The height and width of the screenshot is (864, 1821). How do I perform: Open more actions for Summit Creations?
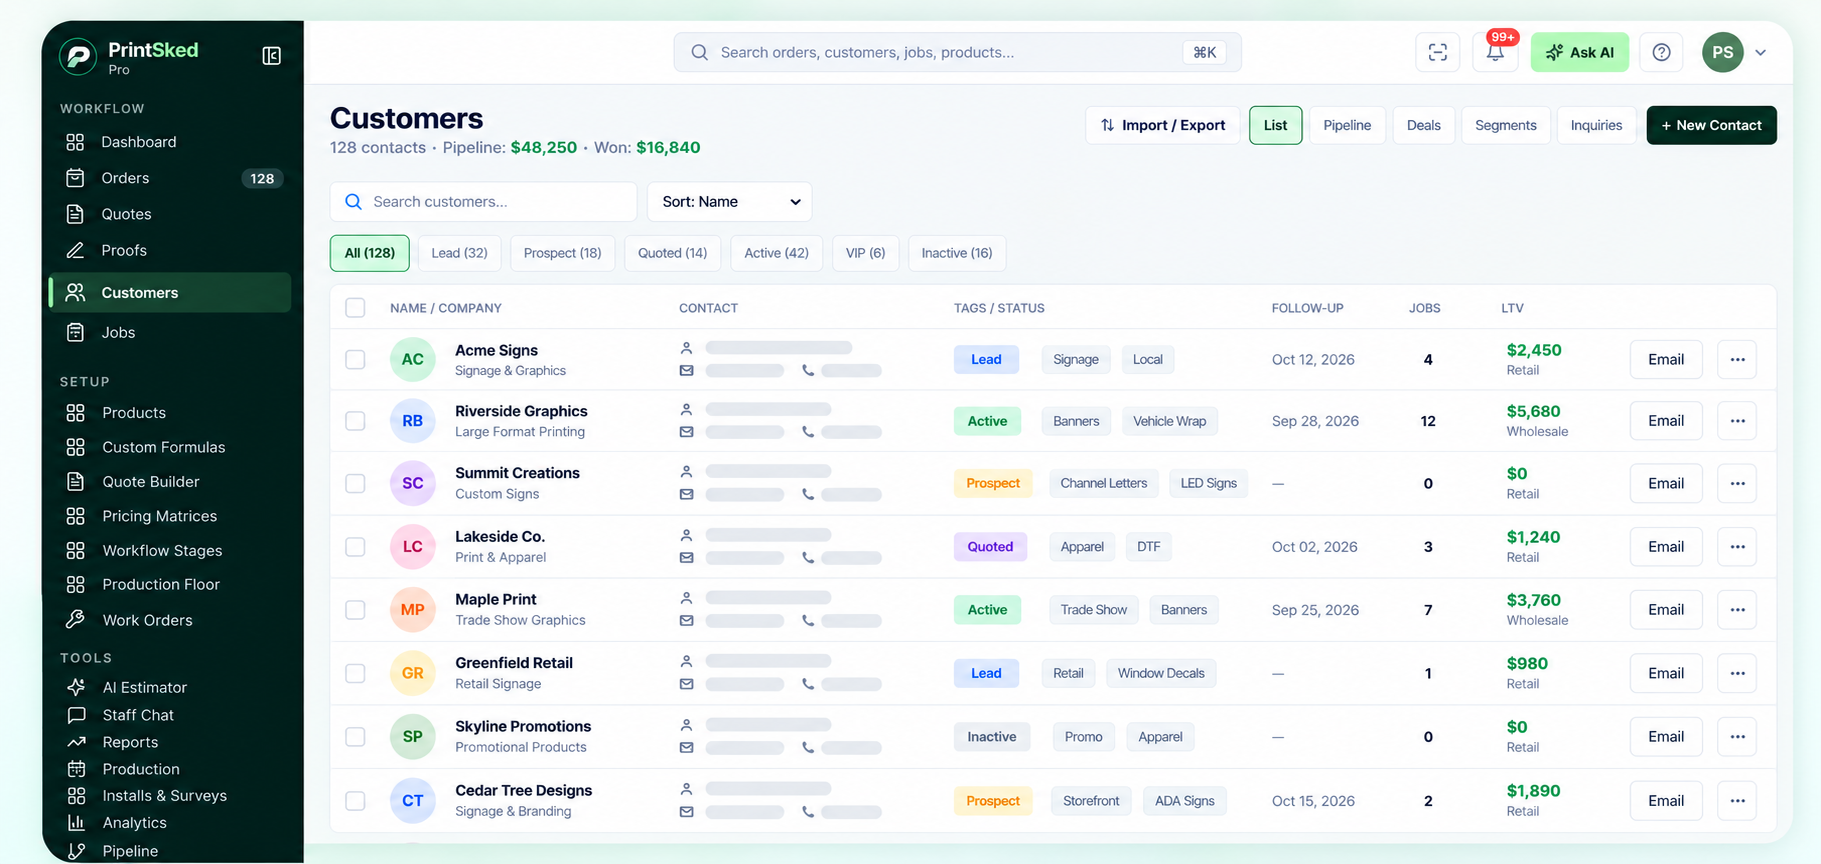pyautogui.click(x=1737, y=483)
